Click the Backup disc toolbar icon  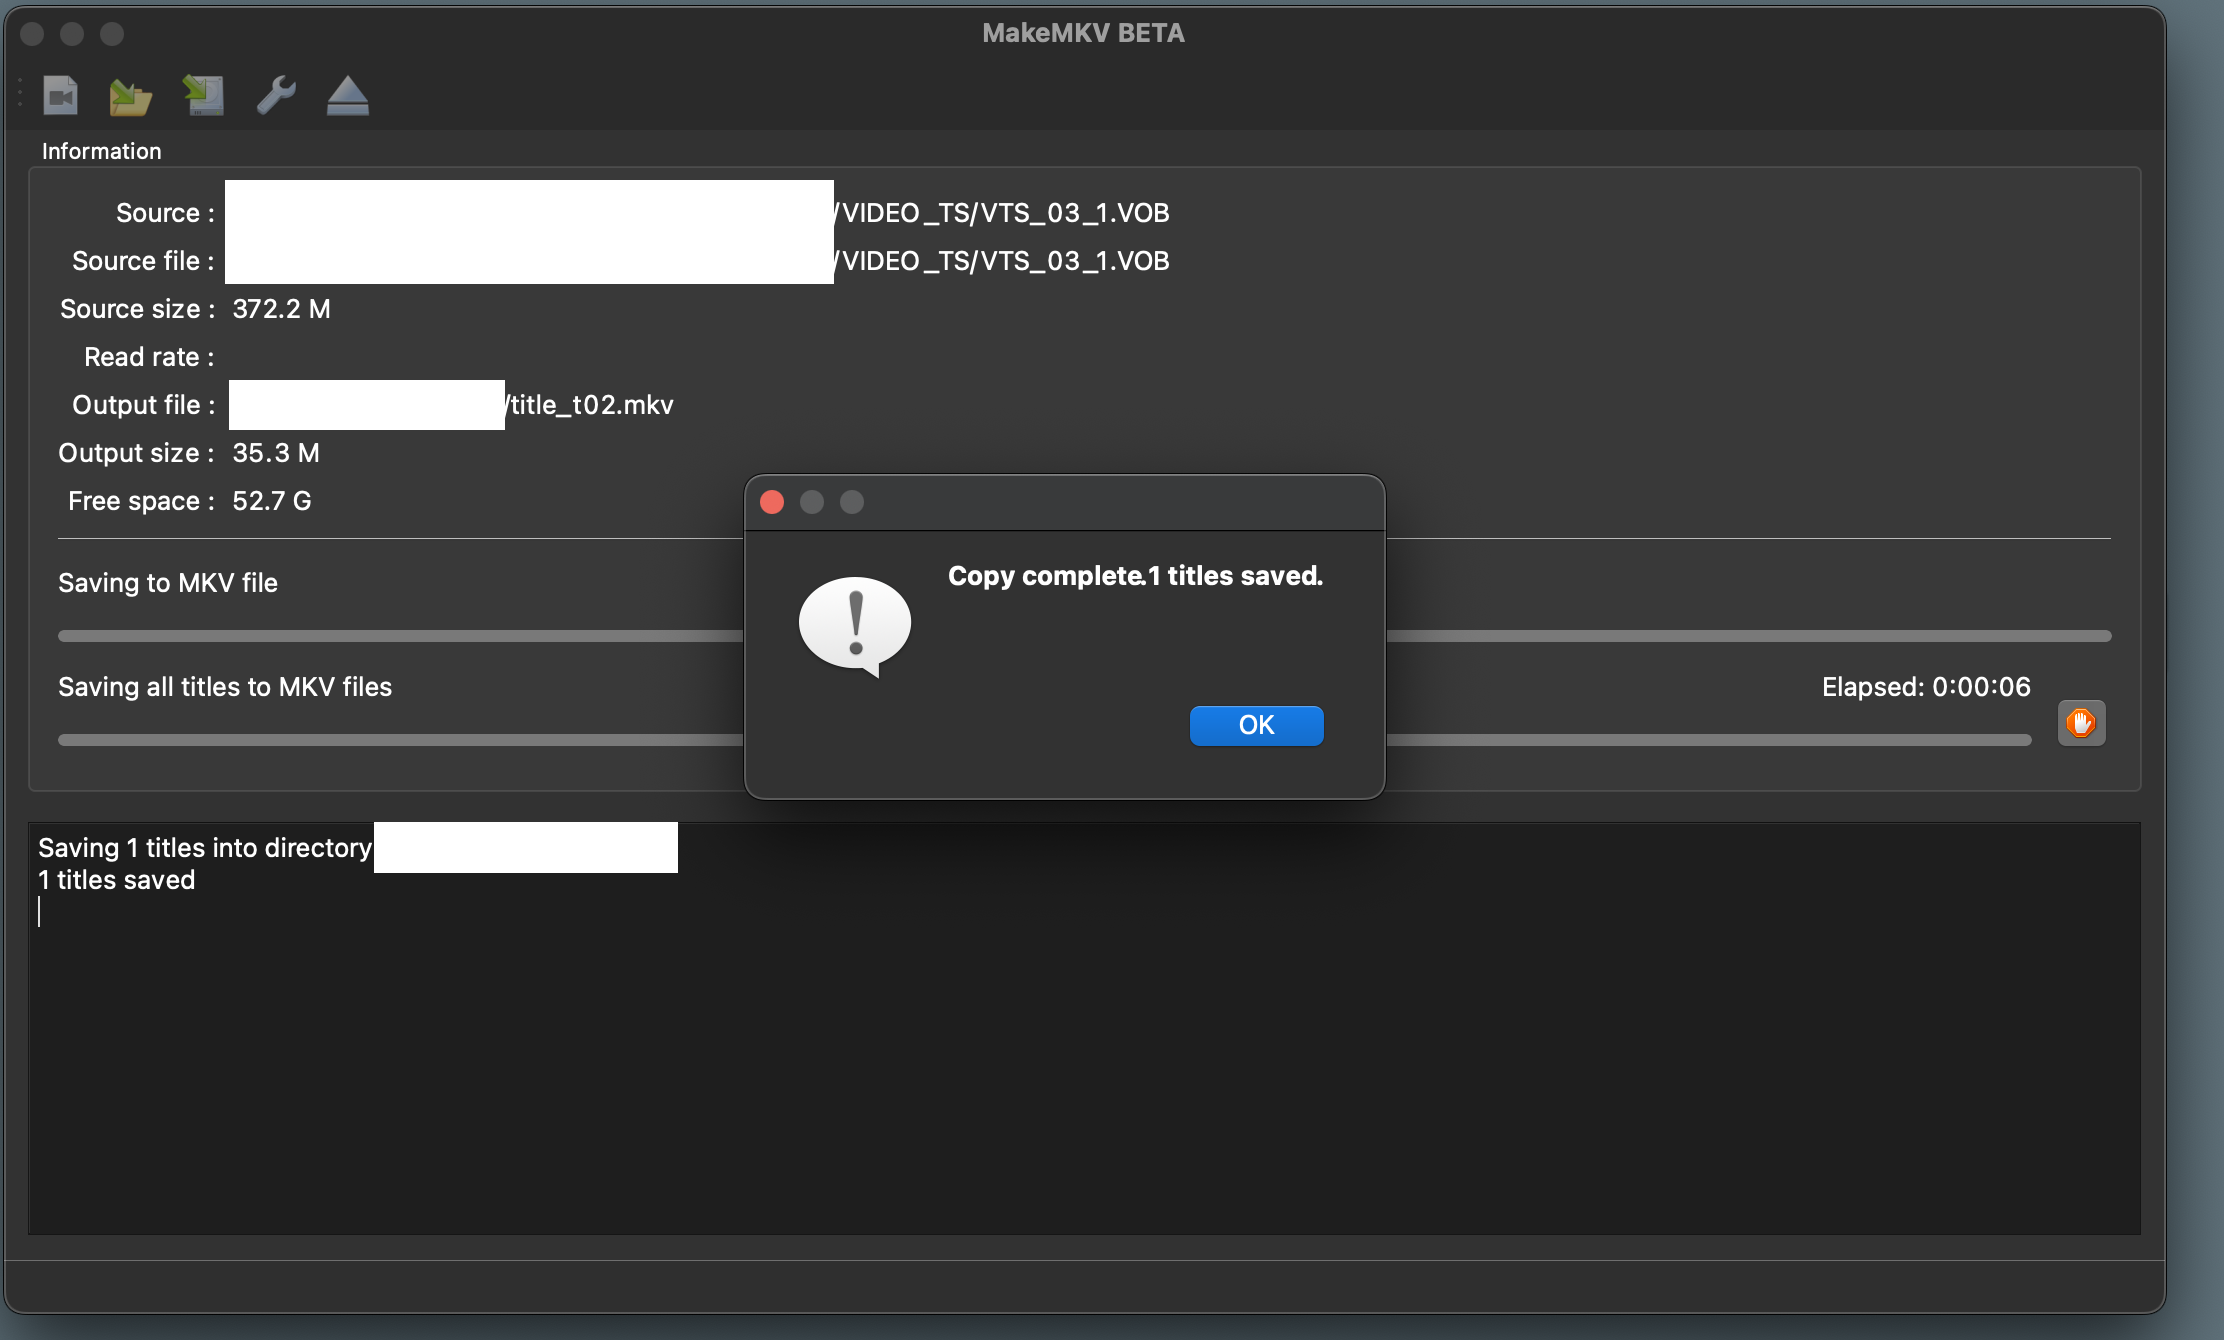coord(203,96)
